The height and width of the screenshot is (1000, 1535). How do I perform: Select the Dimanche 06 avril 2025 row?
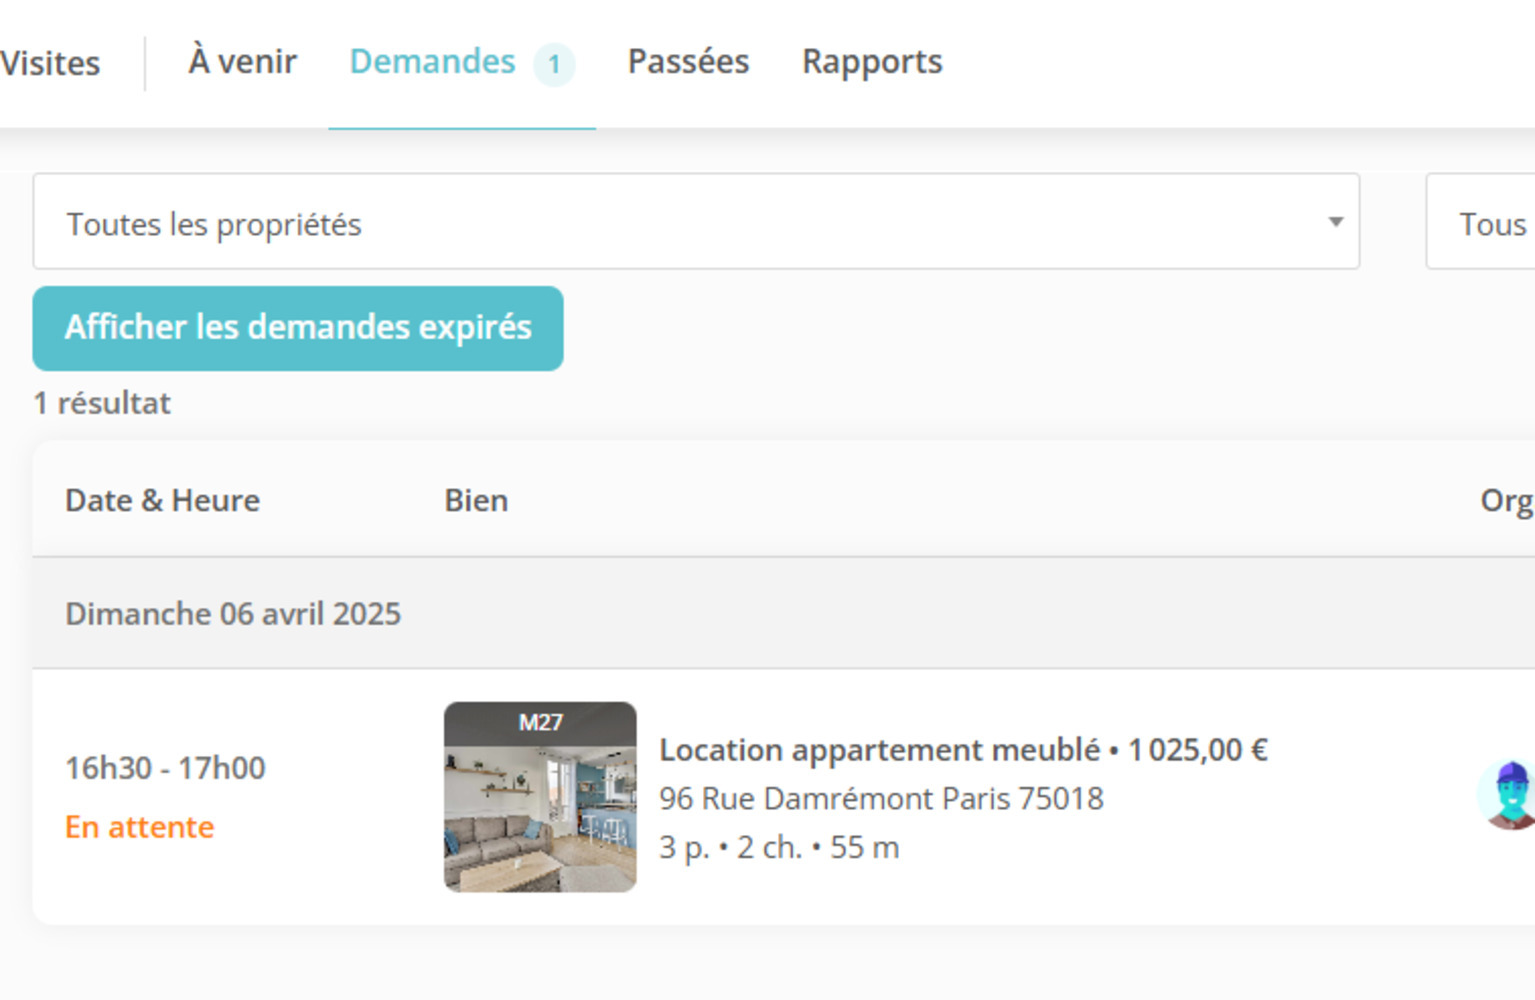tap(233, 613)
